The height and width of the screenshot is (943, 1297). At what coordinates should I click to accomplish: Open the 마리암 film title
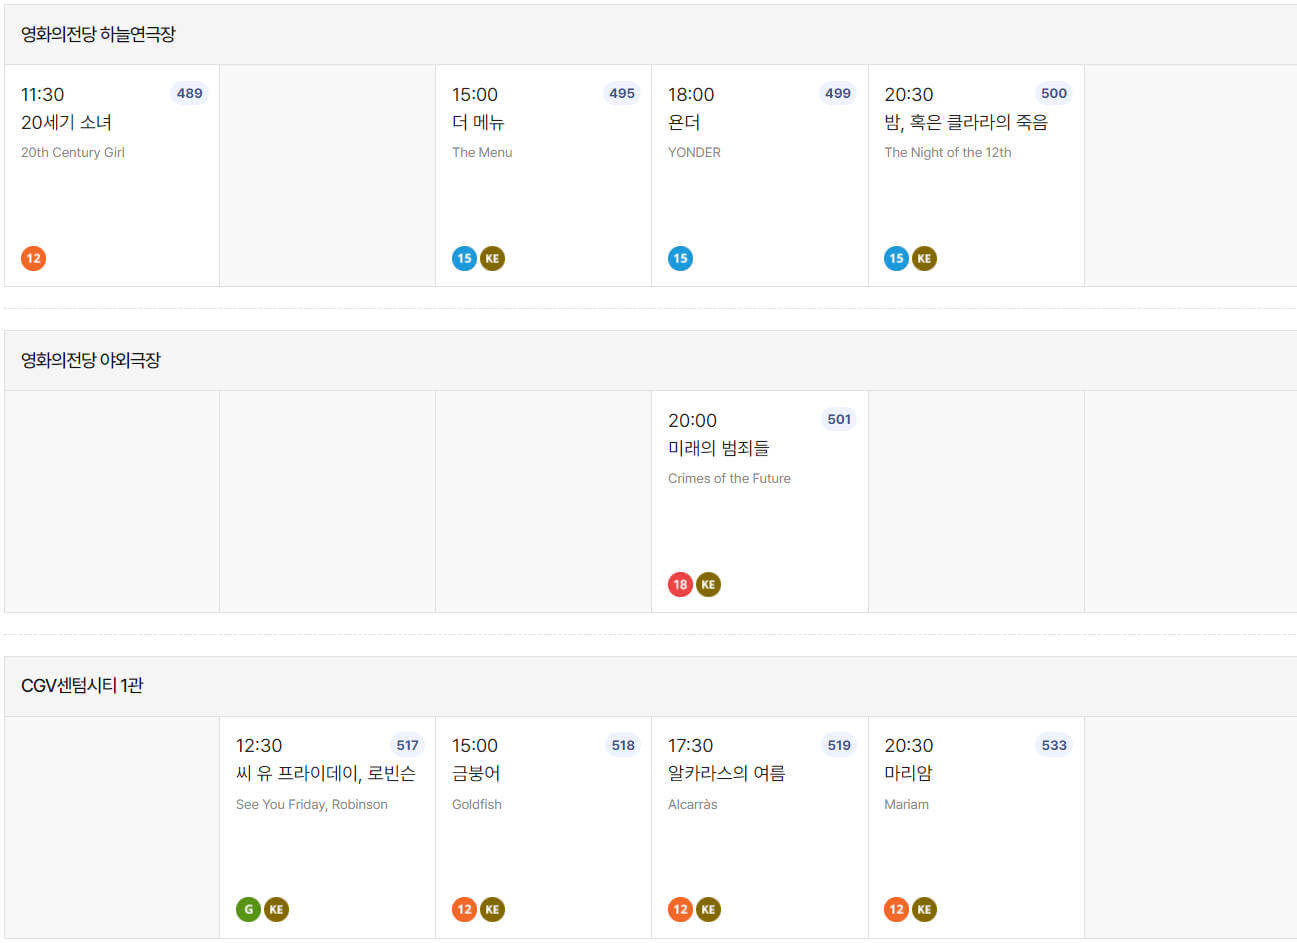click(908, 773)
